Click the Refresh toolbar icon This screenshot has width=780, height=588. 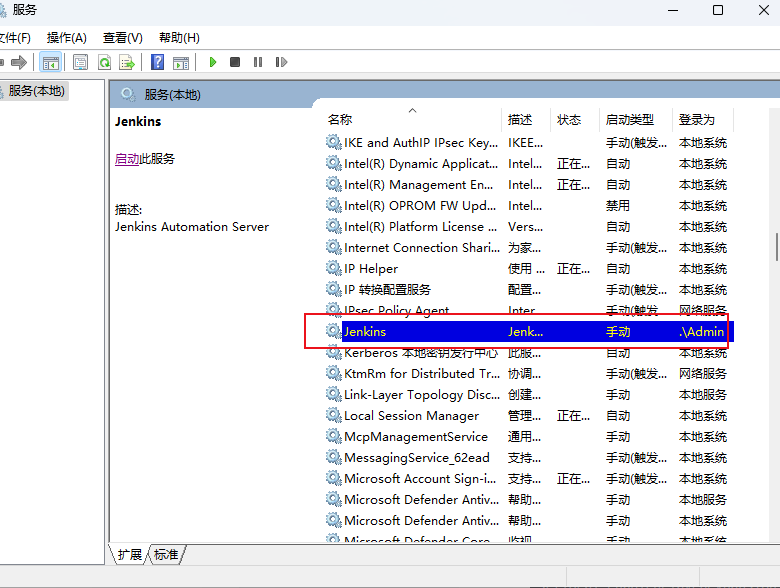coord(104,62)
